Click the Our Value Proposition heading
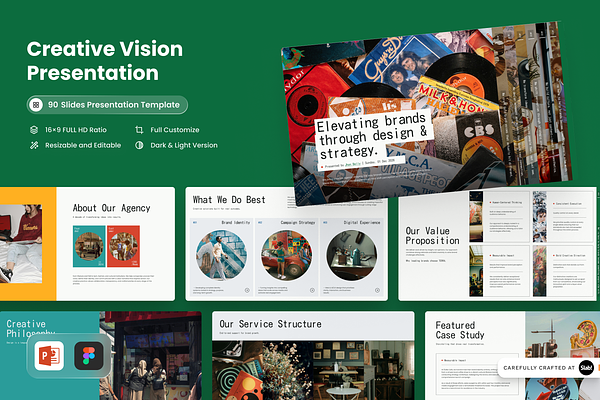Image resolution: width=600 pixels, height=400 pixels. (432, 236)
